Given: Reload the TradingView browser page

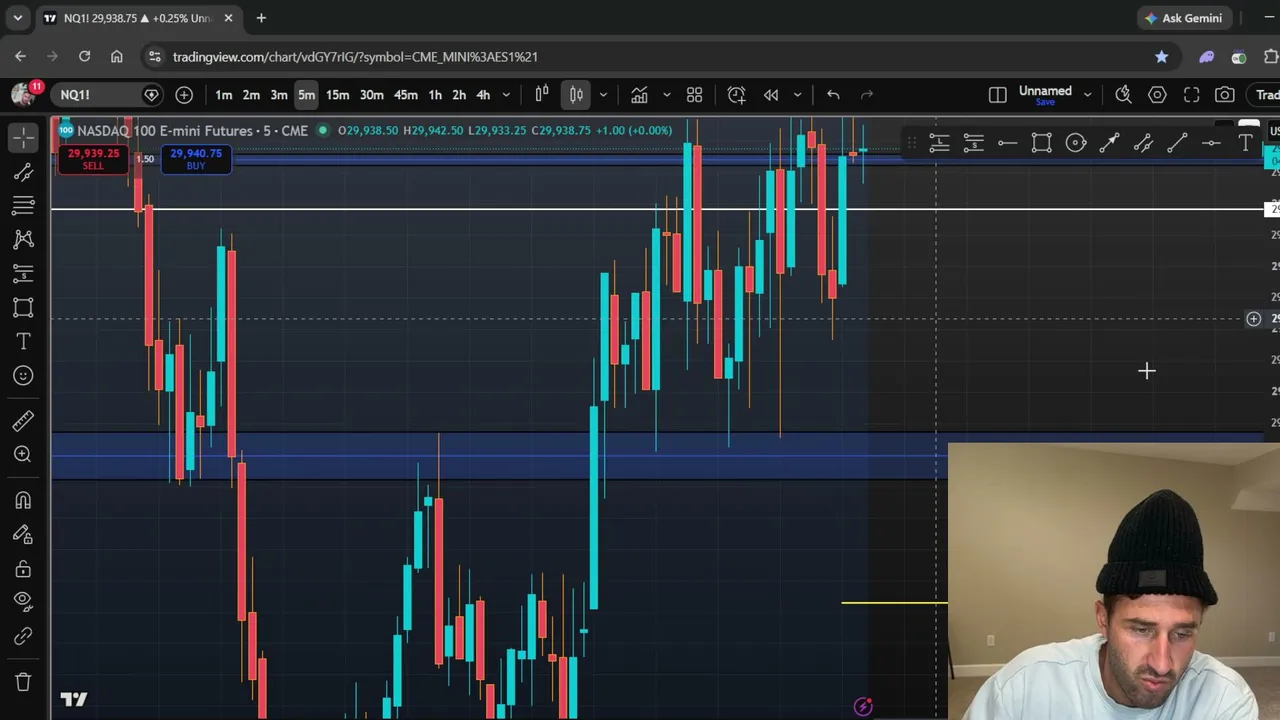Looking at the screenshot, I should [x=85, y=57].
